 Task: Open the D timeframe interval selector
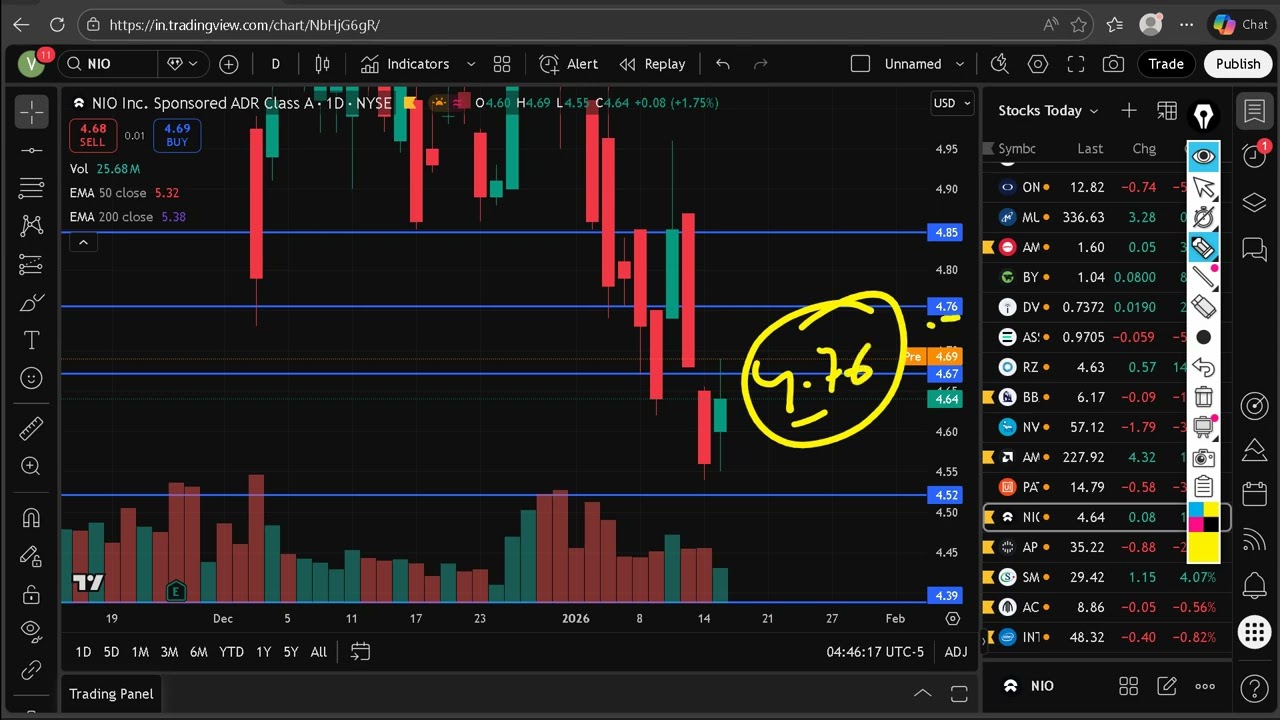pos(275,64)
